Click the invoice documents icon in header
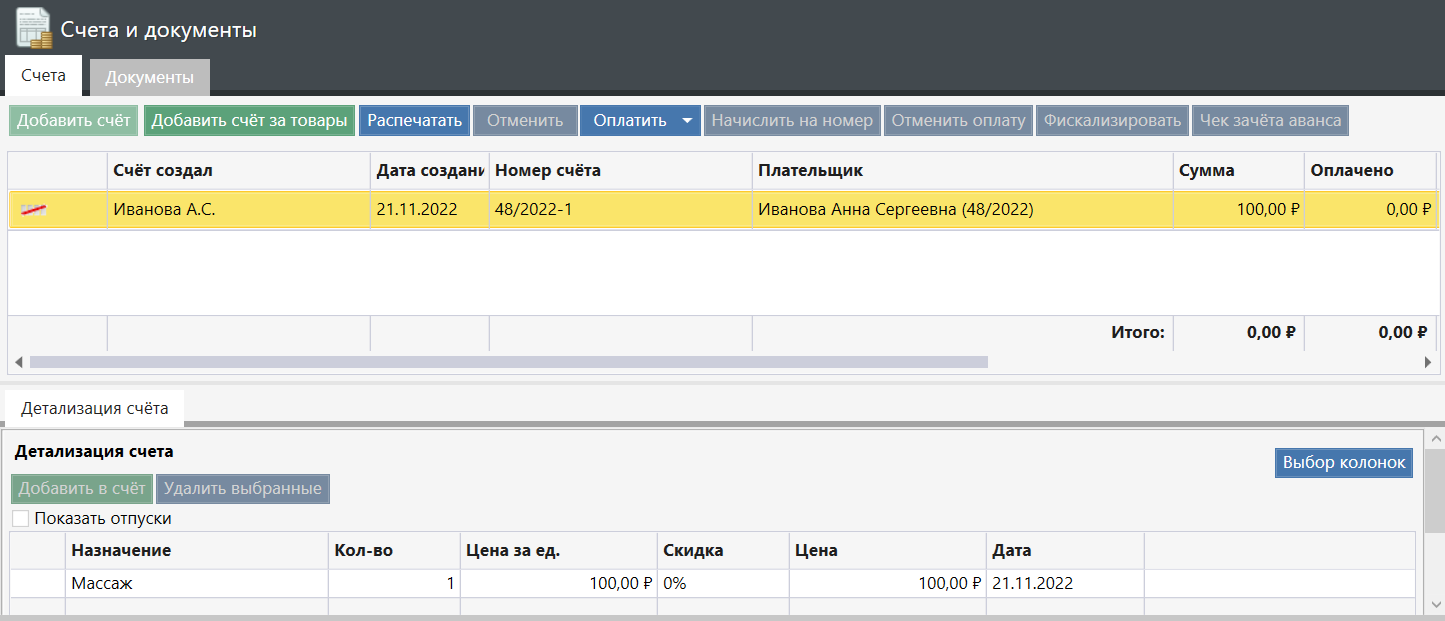The image size is (1445, 621). 34,28
